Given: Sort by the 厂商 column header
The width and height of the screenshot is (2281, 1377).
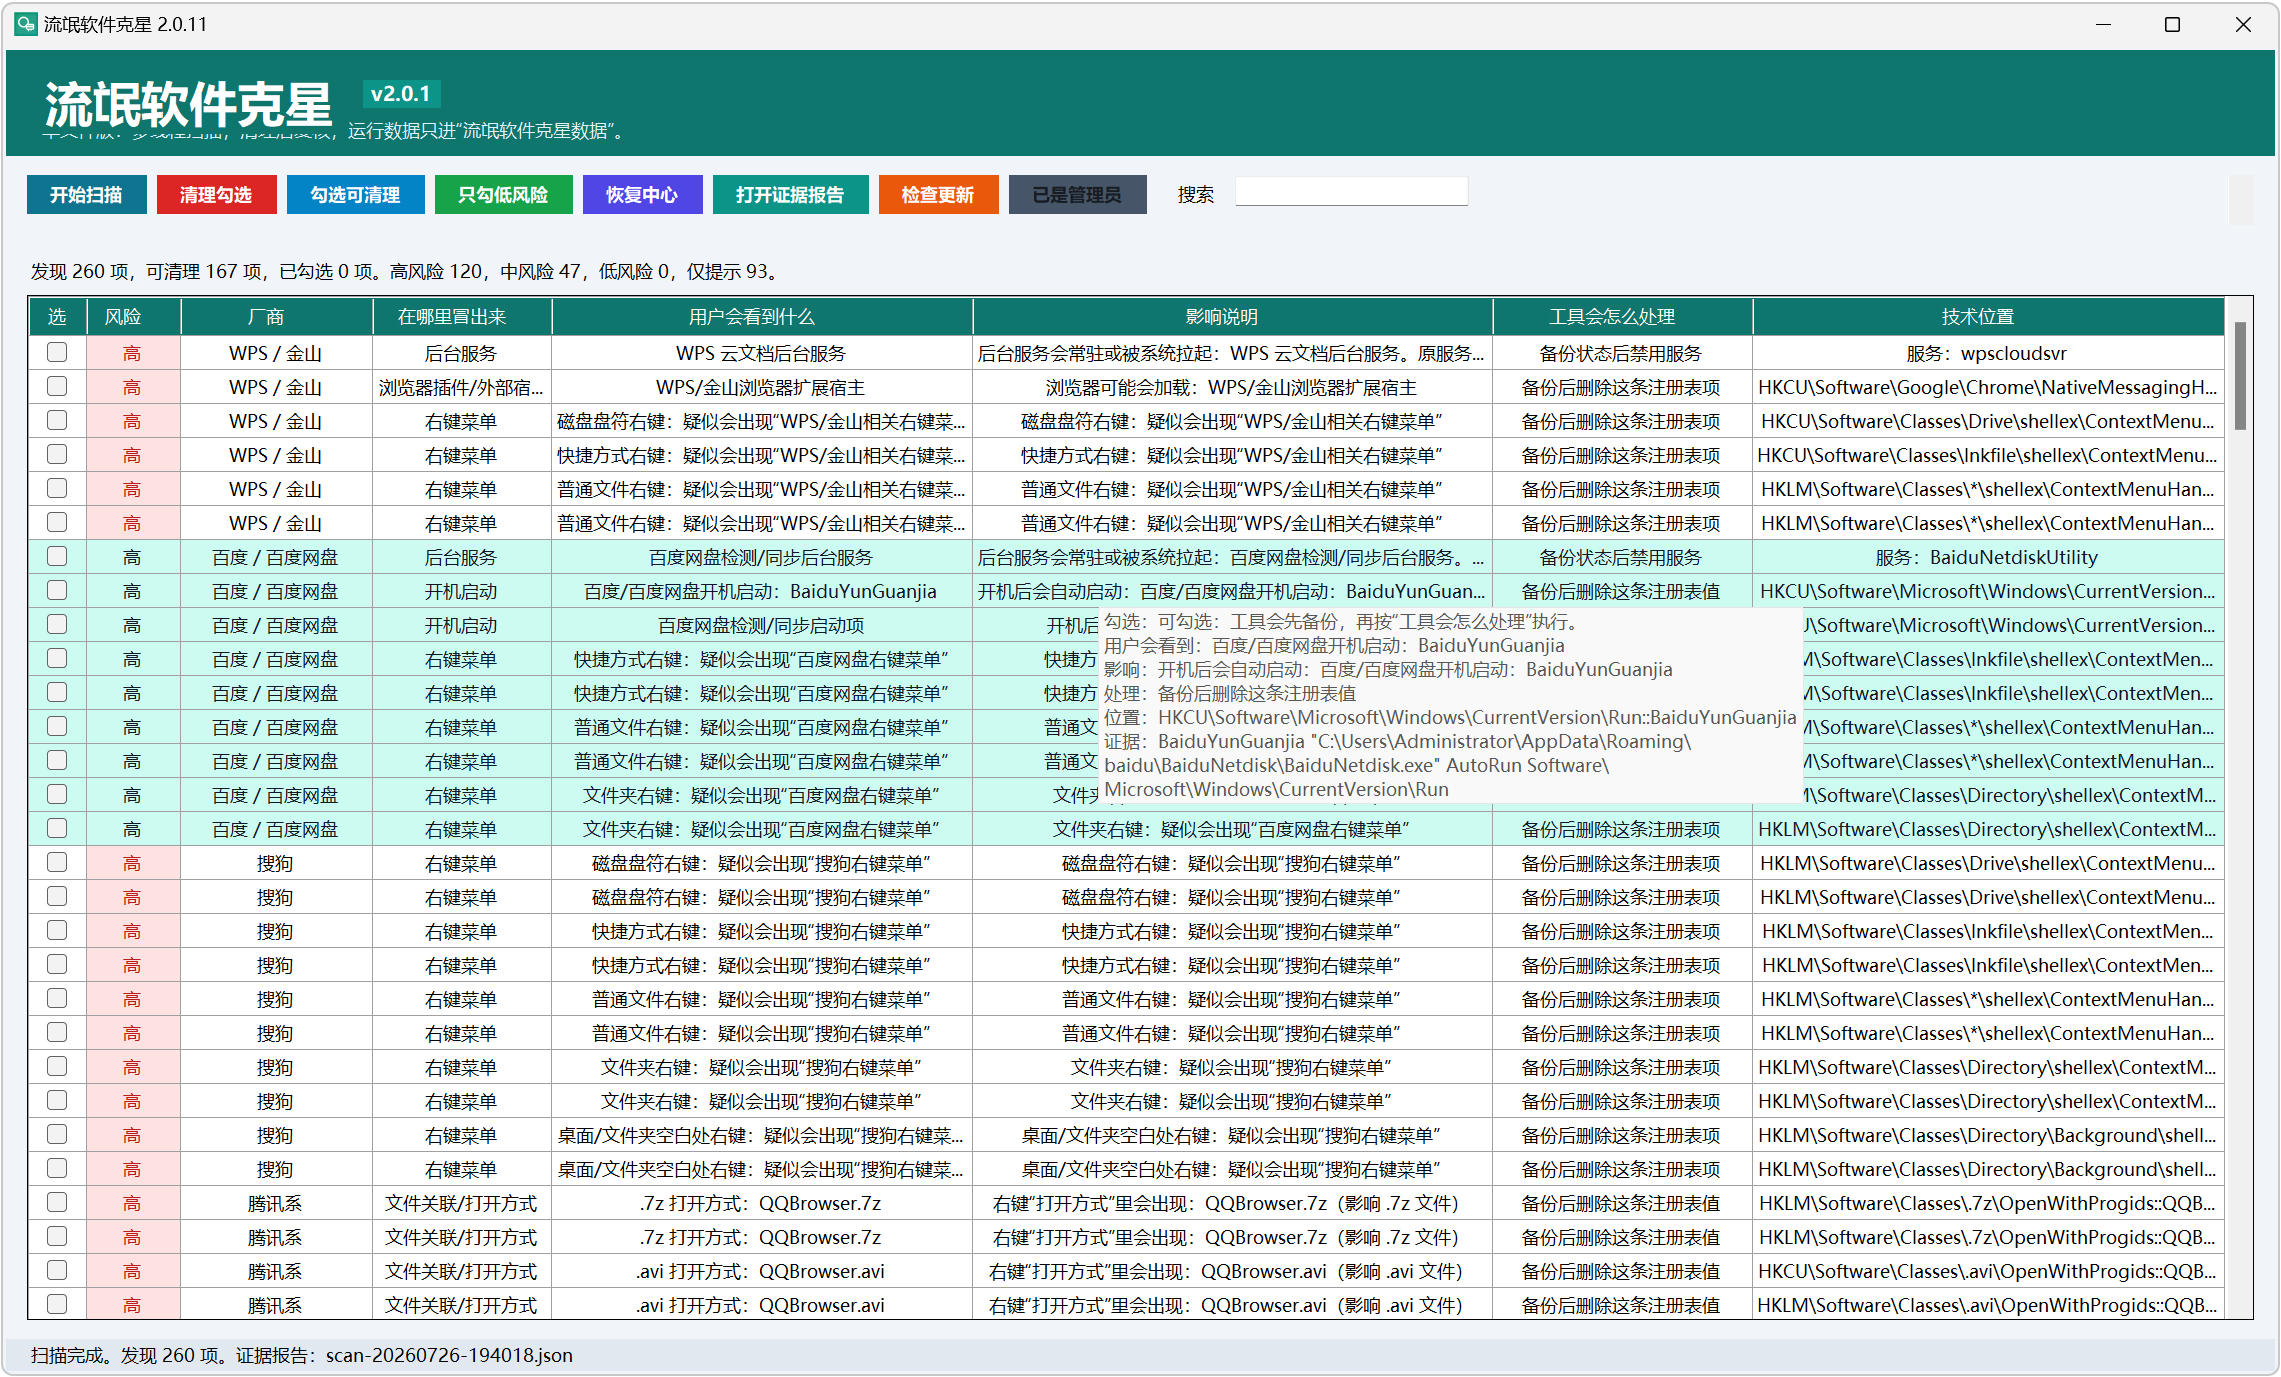Looking at the screenshot, I should pyautogui.click(x=276, y=317).
